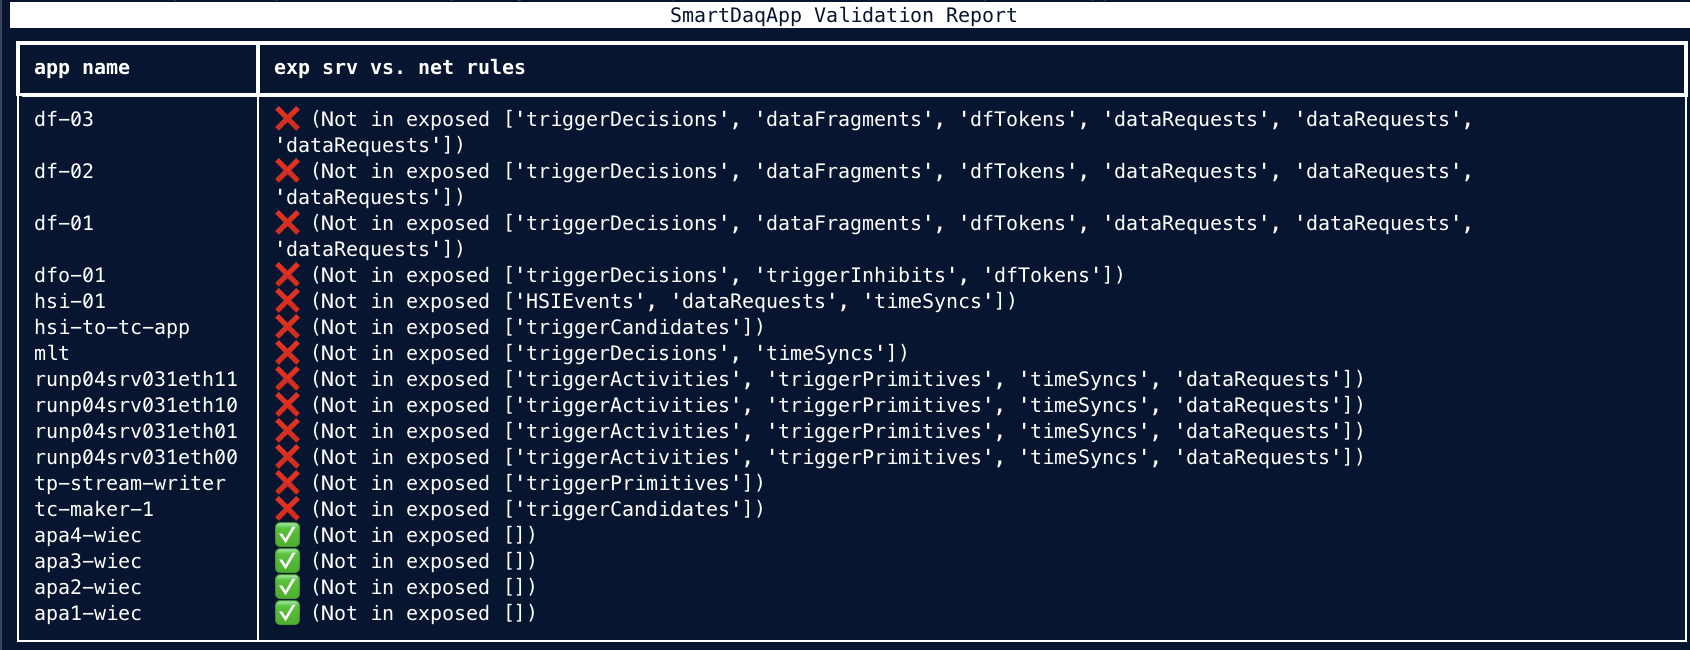
Task: Click the green check mark for apa3-wiec
Action: point(287,561)
